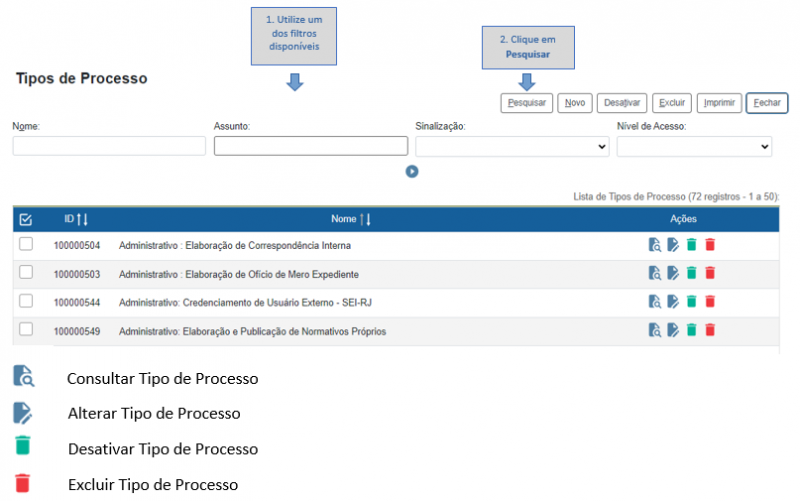Click the consult icon for process 100000504
Viewport: 800px width, 501px height.
(654, 245)
